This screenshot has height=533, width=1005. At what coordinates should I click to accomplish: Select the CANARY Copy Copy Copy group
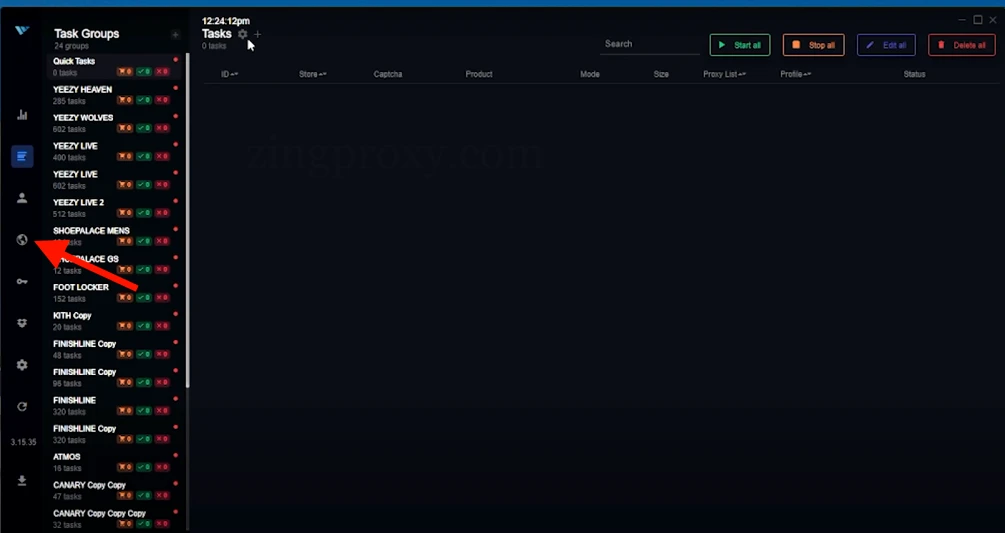pos(115,518)
